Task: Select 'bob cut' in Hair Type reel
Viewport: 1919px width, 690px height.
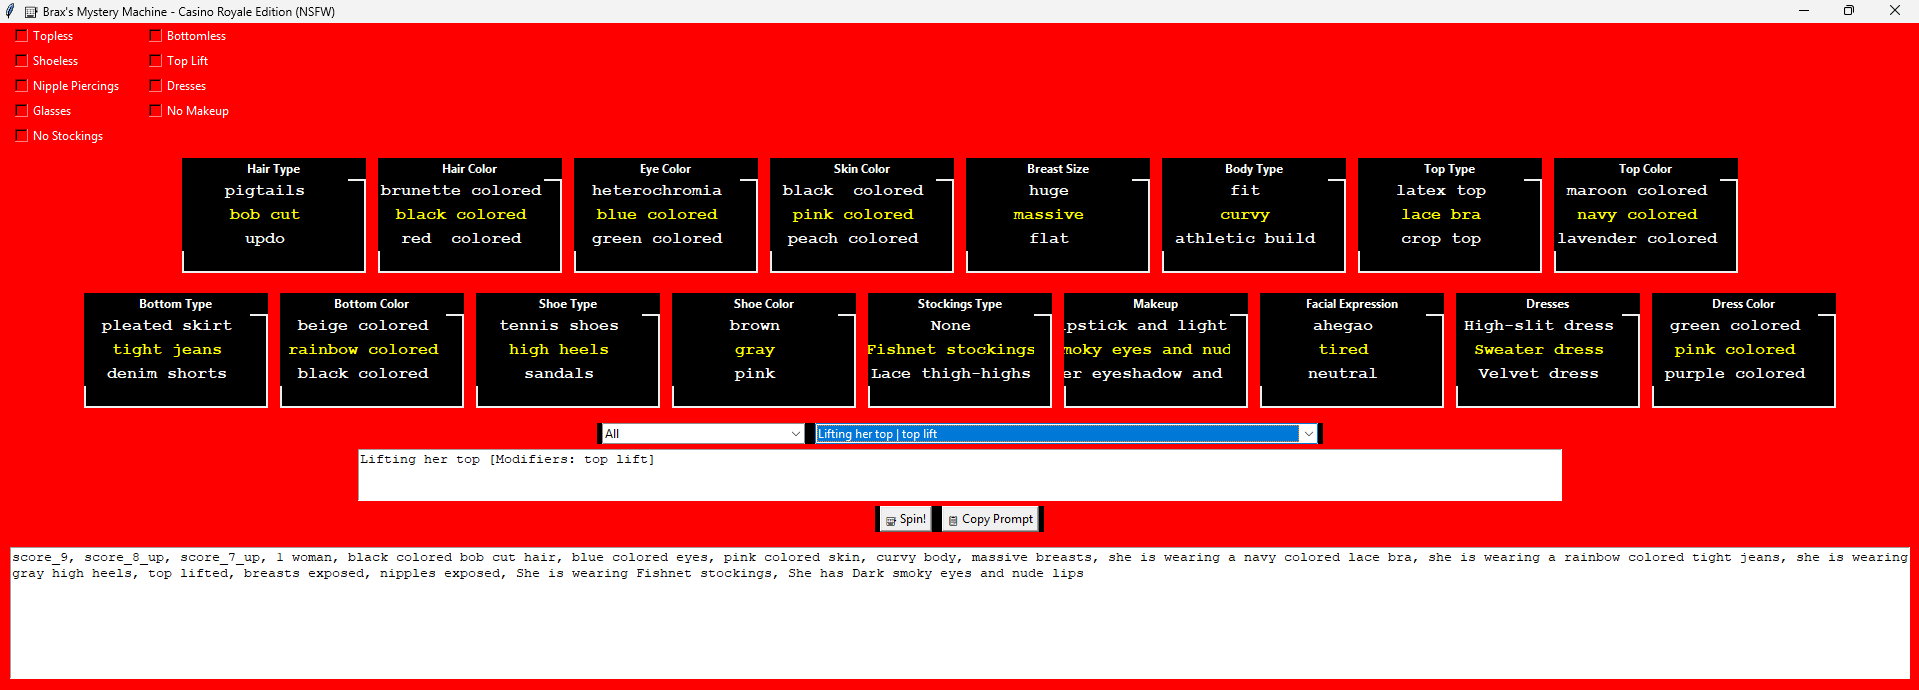Action: click(264, 214)
